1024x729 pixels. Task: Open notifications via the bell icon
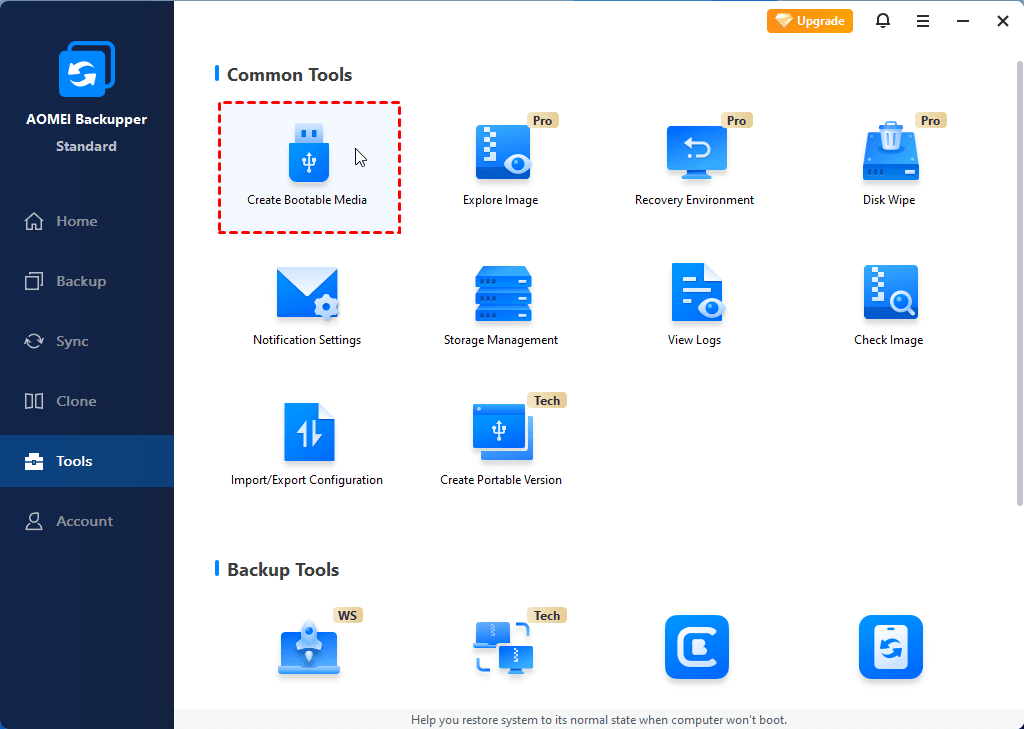pos(883,20)
